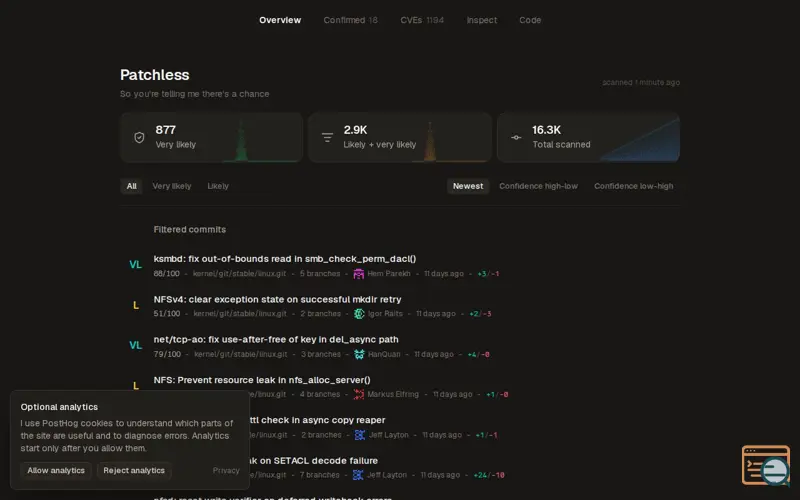Click the filter icon on Likely + very likely card
This screenshot has width=800, height=500.
point(327,137)
